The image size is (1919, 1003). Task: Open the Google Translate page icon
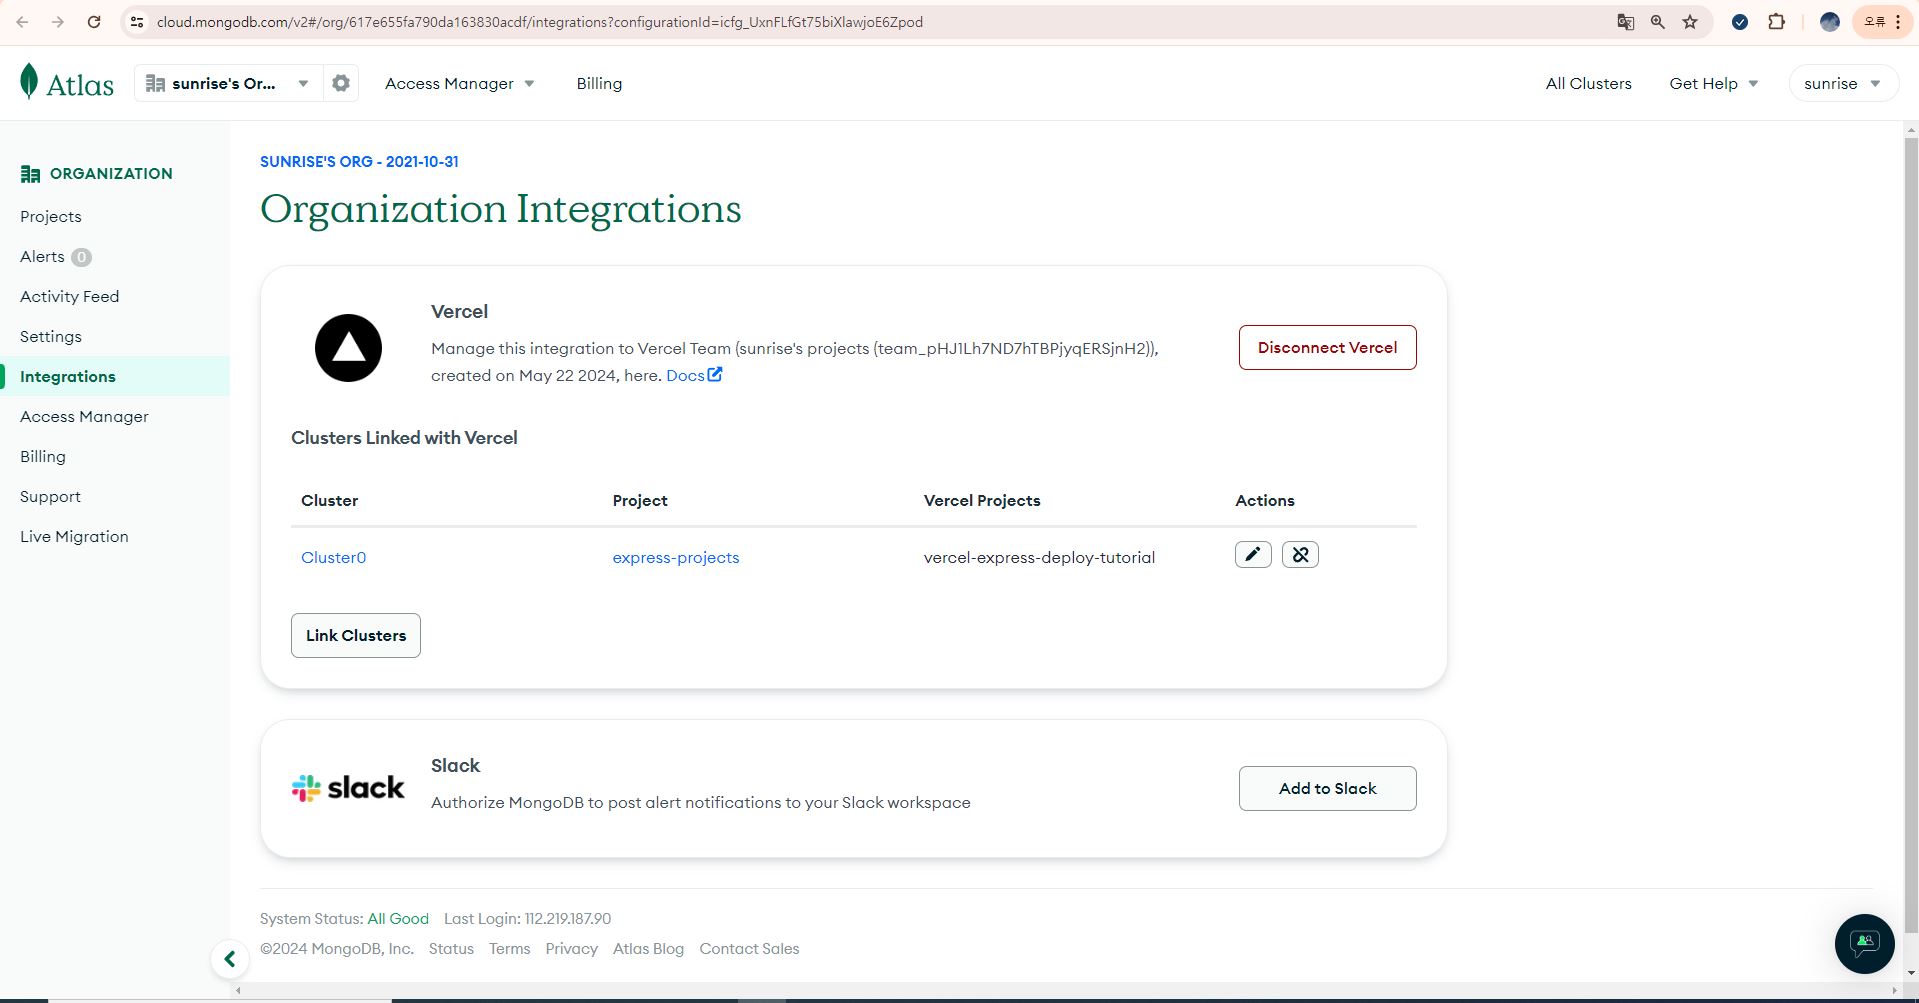(x=1626, y=22)
